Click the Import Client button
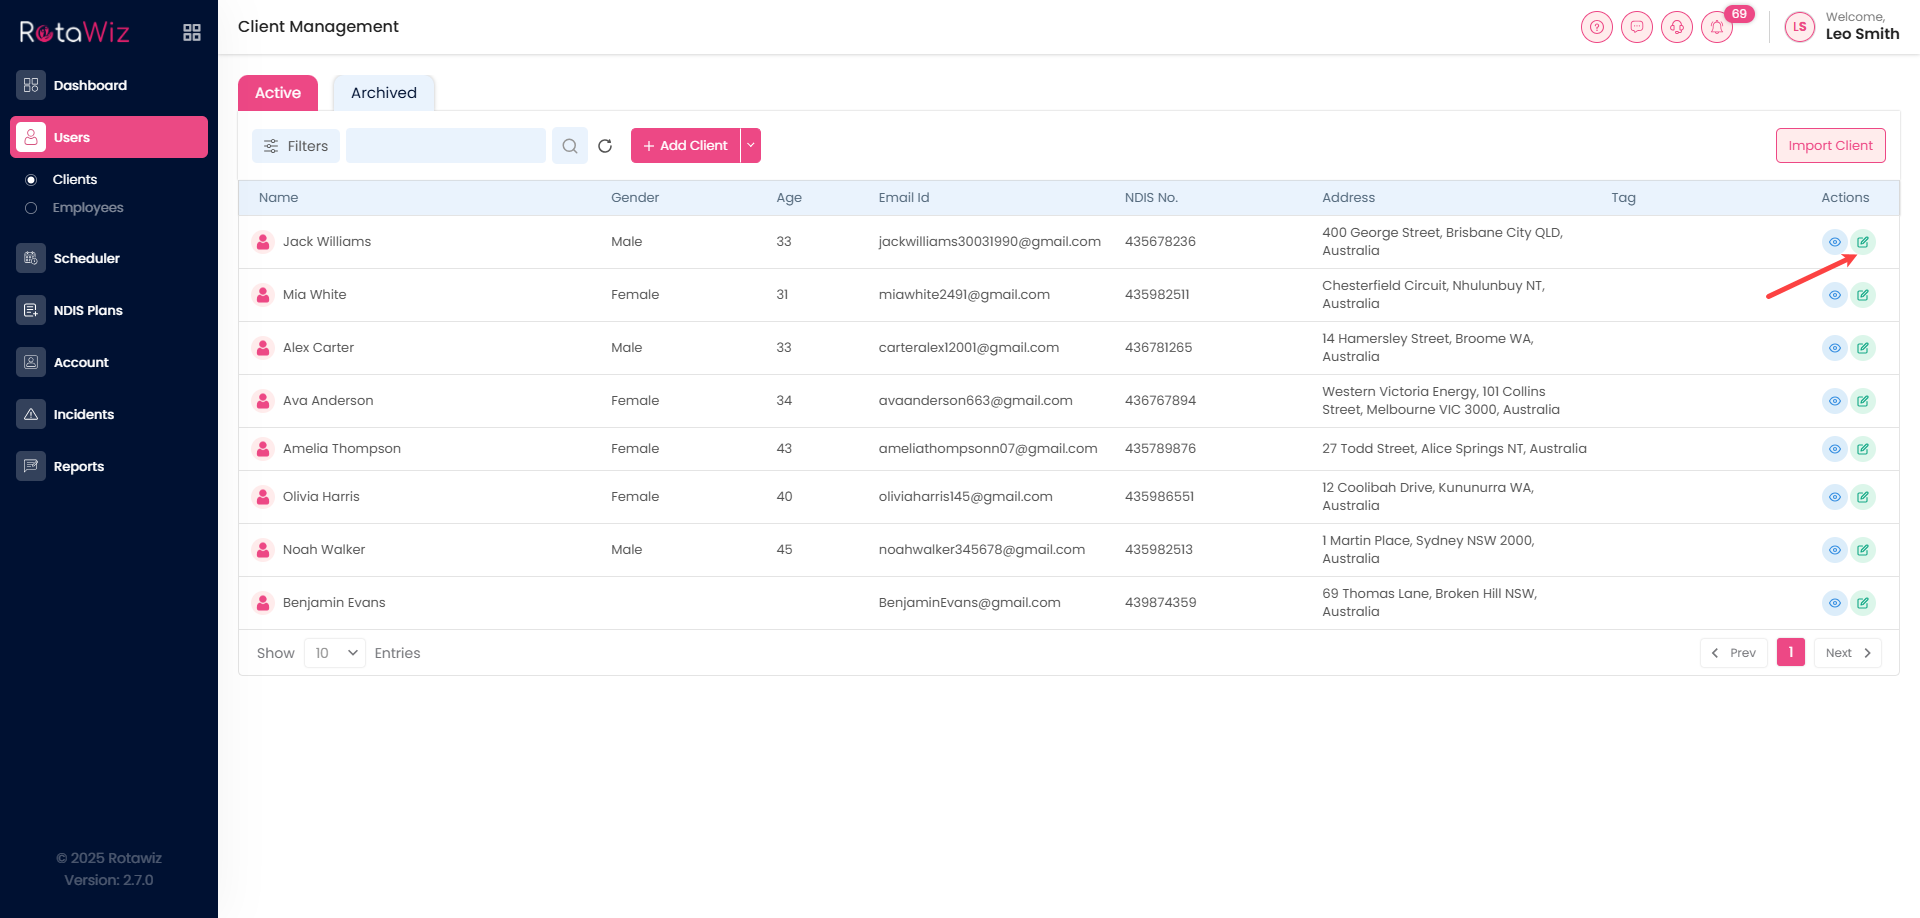Image resolution: width=1920 pixels, height=918 pixels. pos(1830,146)
